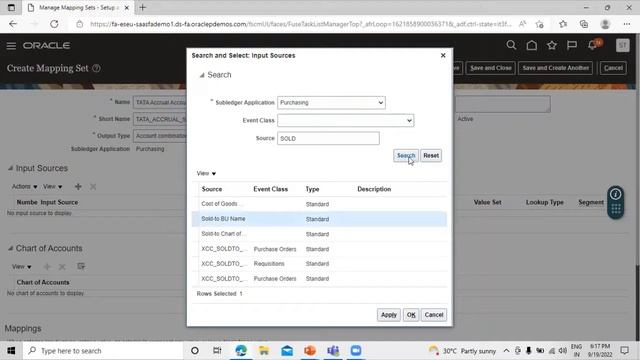Click Save and Create Another button
This screenshot has width=640, height=360.
tap(556, 68)
